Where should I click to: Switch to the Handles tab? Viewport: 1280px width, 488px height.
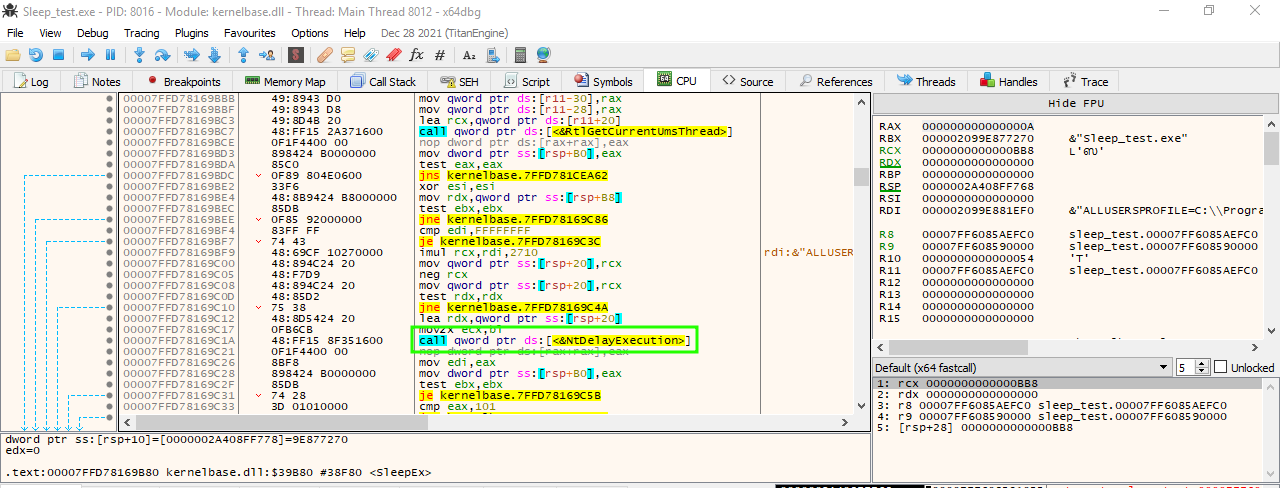click(1009, 82)
